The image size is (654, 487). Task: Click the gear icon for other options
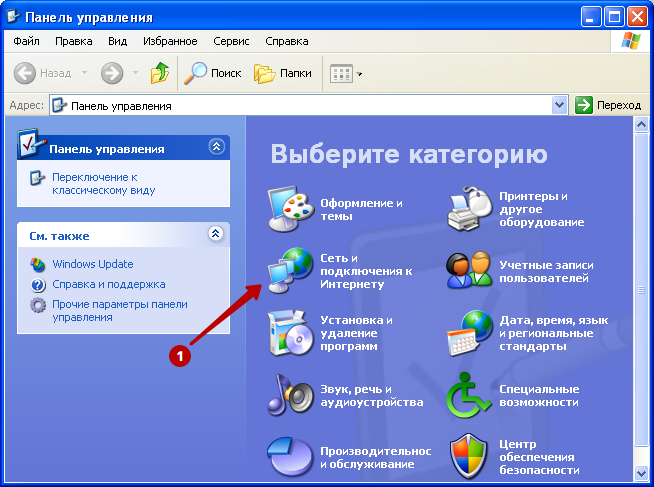click(x=38, y=305)
